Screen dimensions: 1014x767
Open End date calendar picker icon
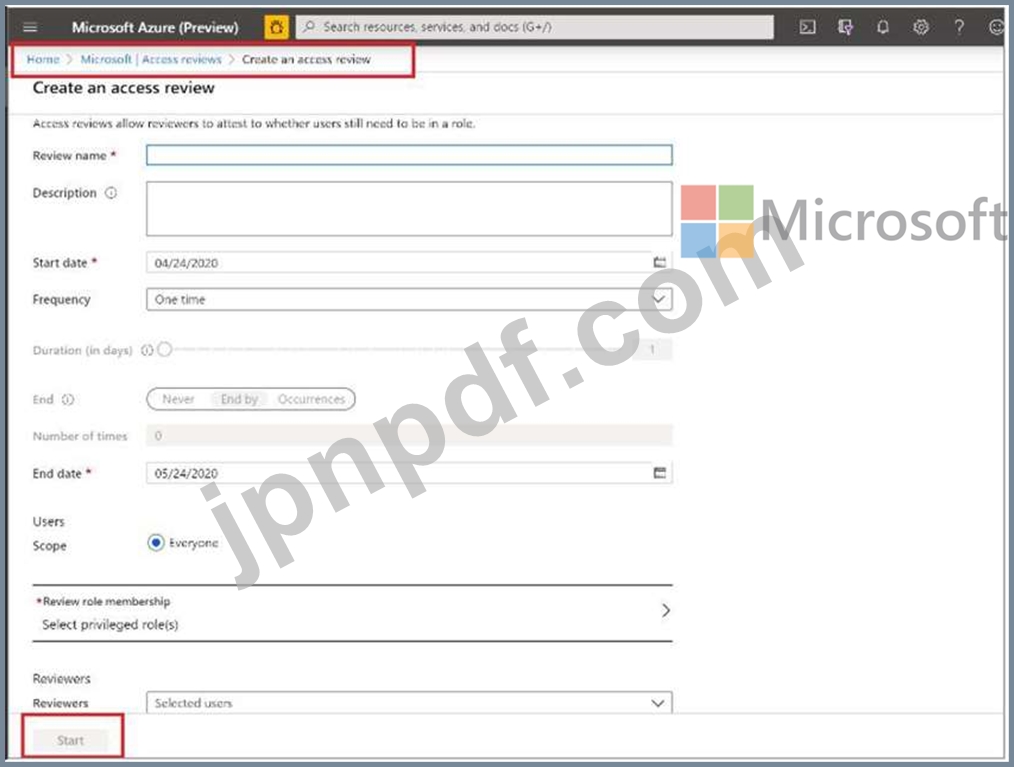659,473
